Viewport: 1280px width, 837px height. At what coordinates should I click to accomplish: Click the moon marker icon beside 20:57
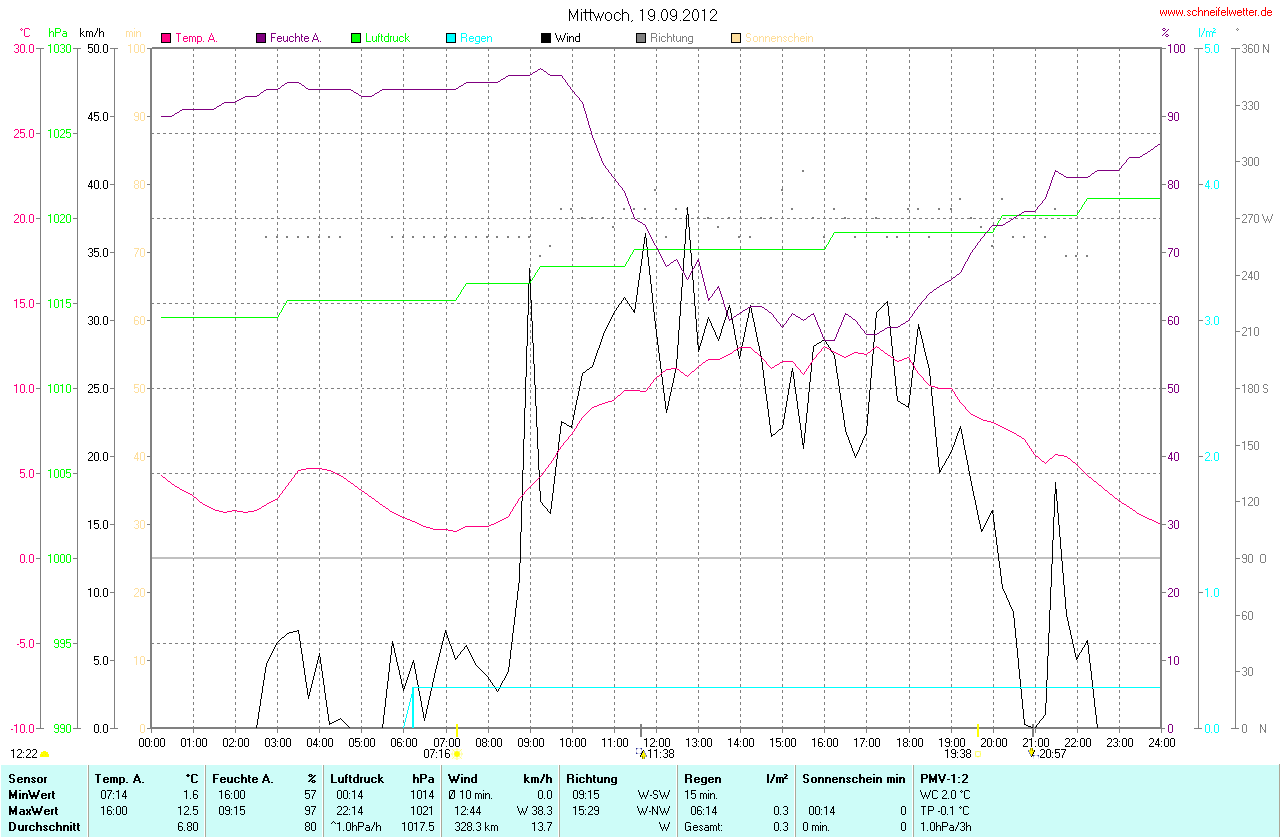[x=1032, y=753]
